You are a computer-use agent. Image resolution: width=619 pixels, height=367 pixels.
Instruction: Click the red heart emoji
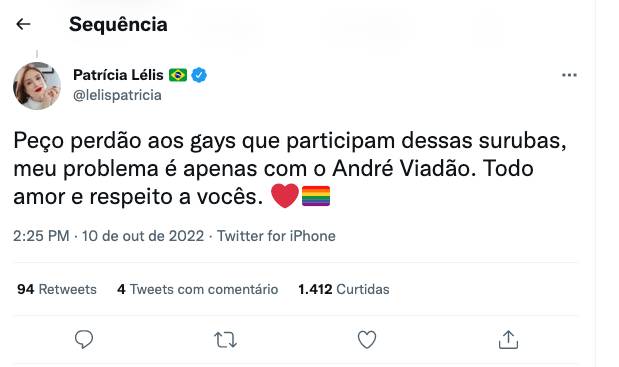(x=285, y=196)
